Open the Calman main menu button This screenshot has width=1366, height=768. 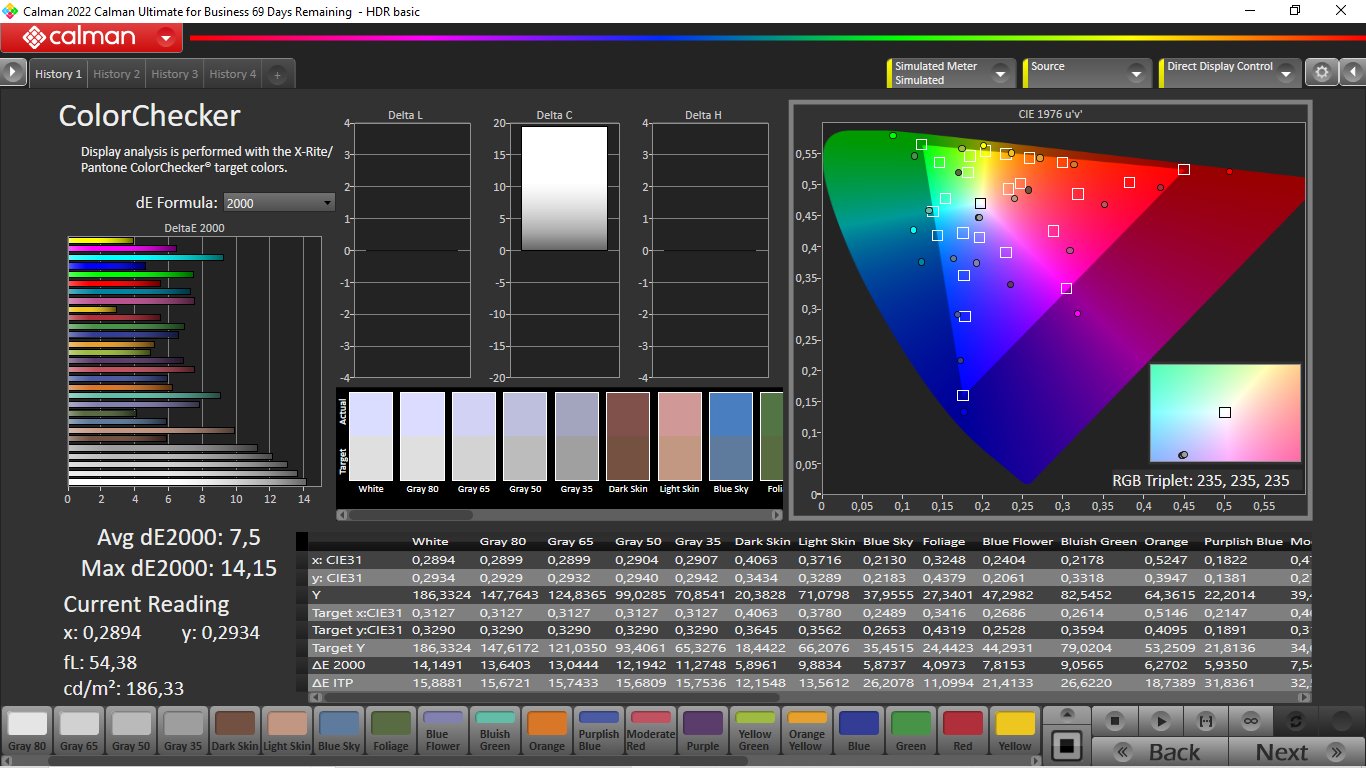(91, 38)
